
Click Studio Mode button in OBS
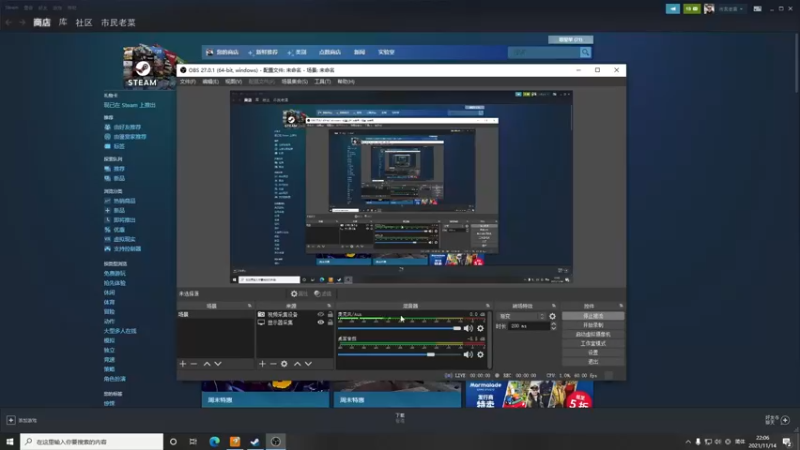(593, 343)
